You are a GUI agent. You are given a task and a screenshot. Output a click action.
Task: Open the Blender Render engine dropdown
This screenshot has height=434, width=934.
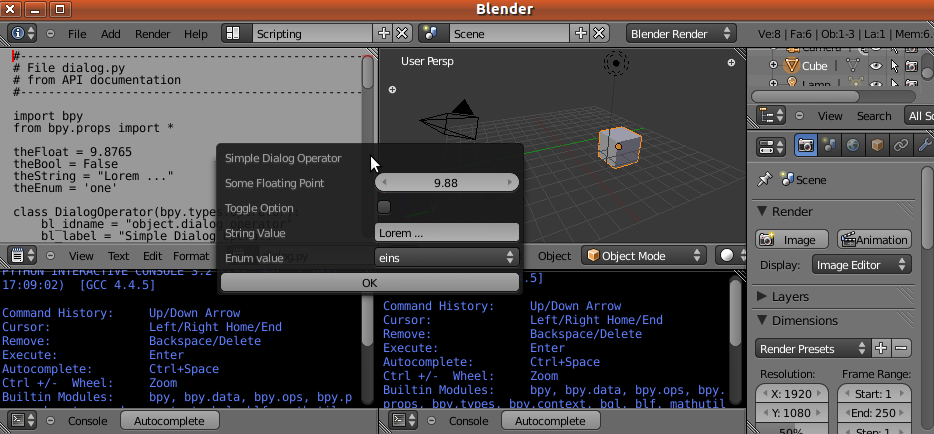click(681, 34)
